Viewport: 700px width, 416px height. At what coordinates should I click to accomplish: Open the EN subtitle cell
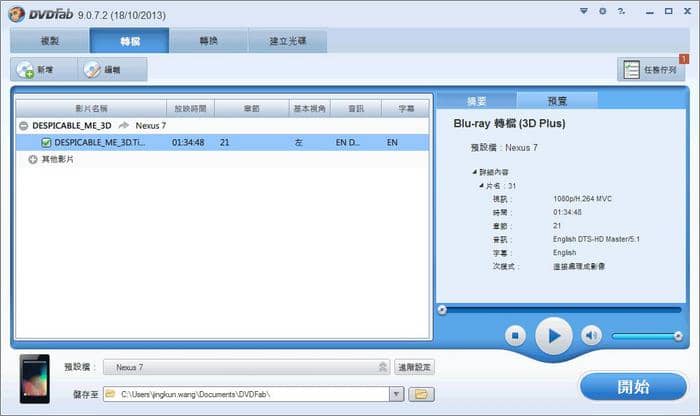tap(392, 142)
